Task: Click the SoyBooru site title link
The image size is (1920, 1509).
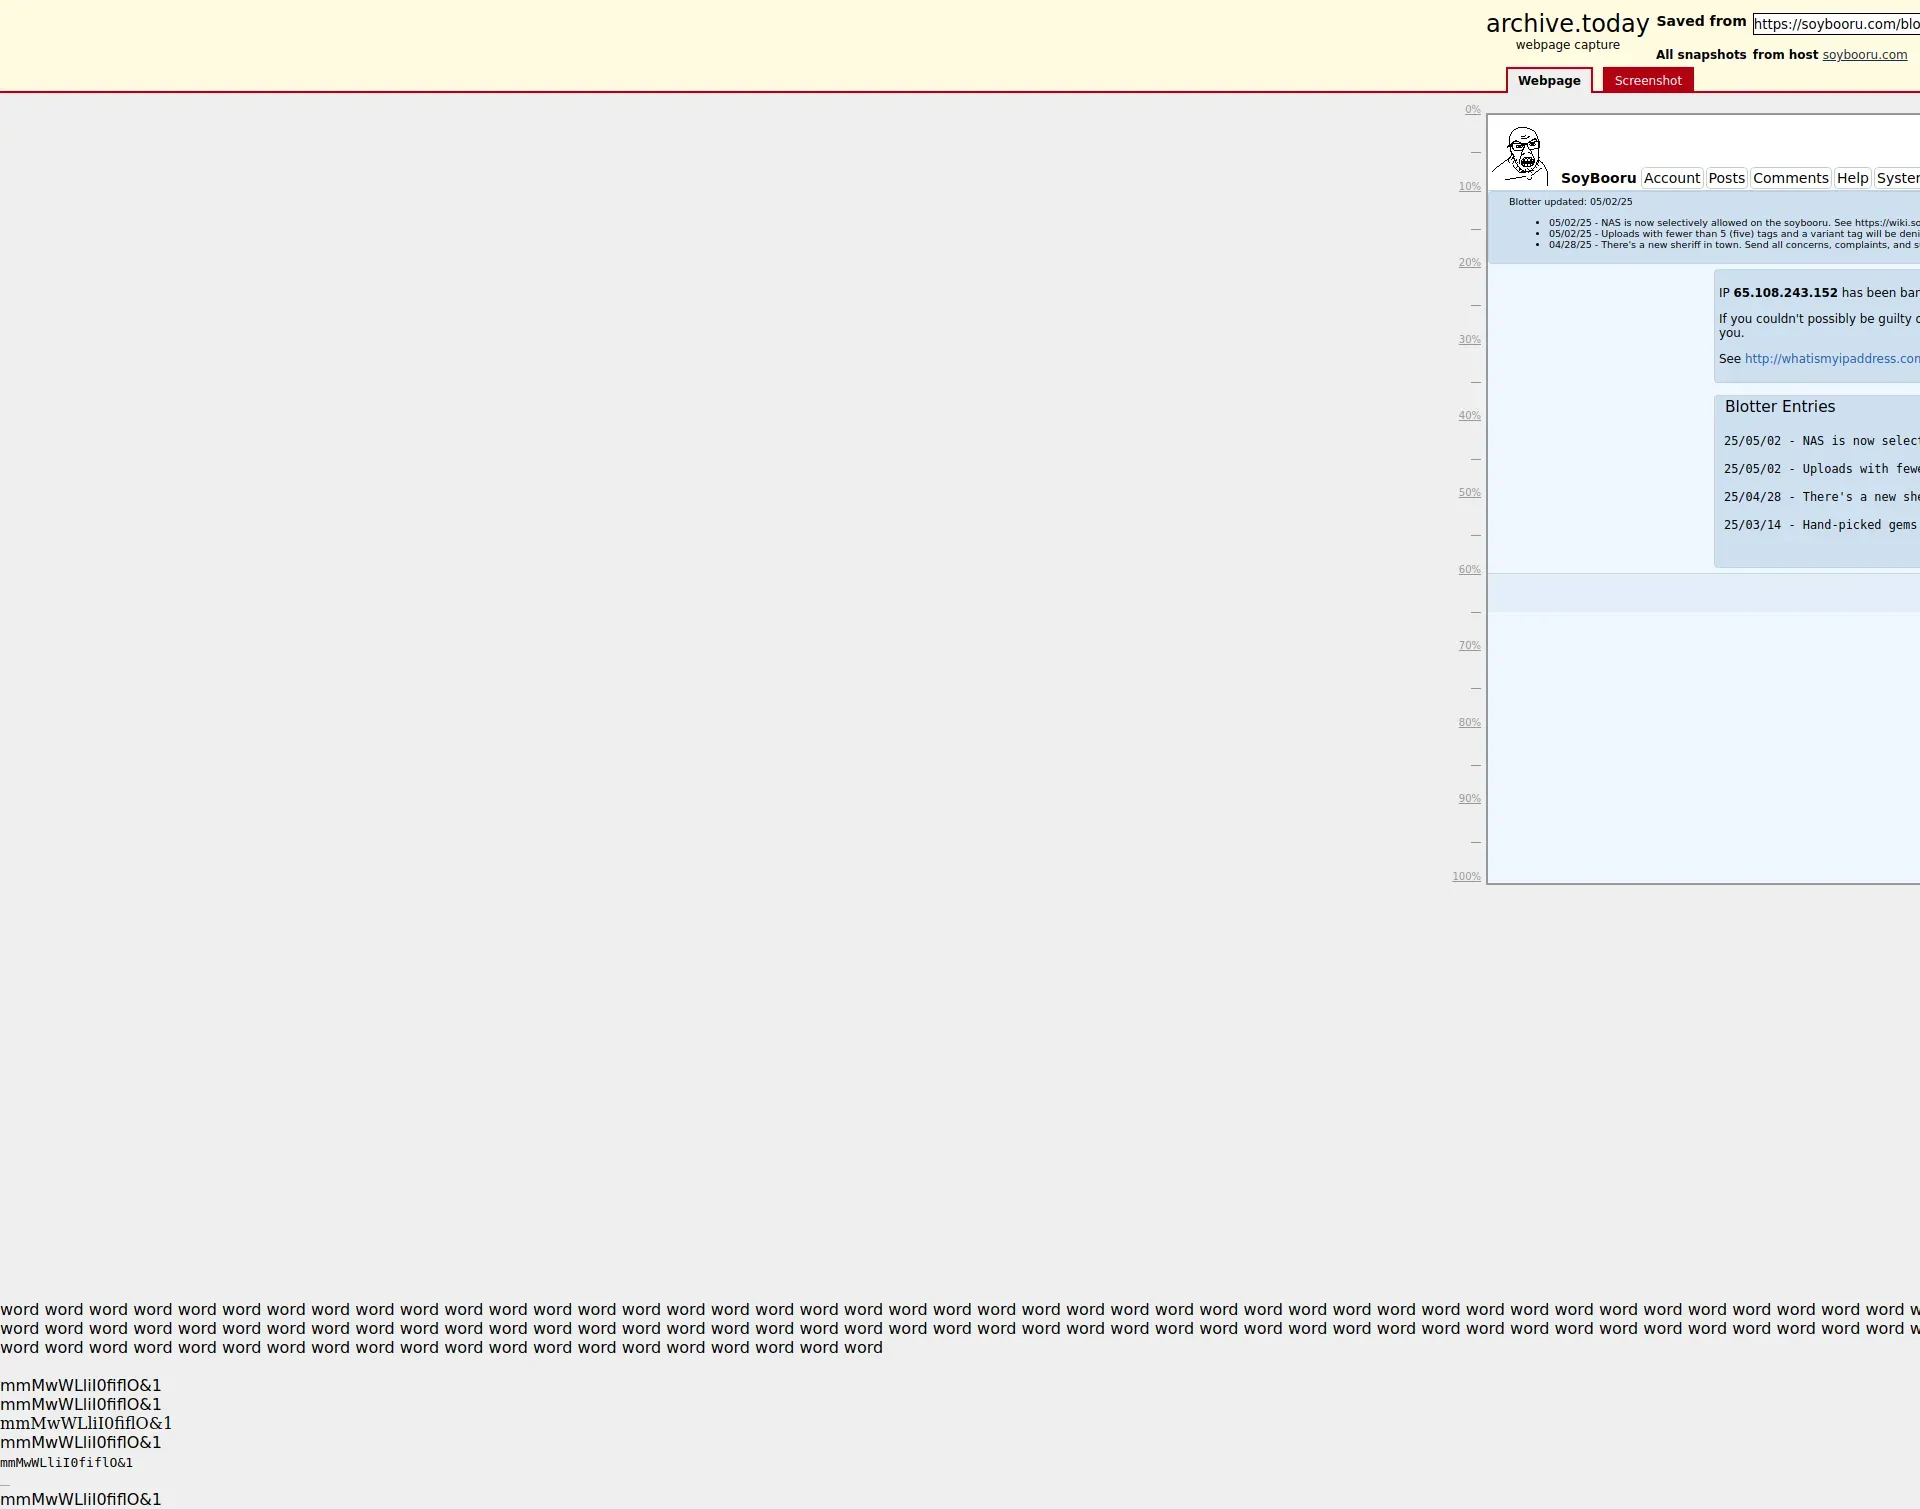Action: 1597,178
